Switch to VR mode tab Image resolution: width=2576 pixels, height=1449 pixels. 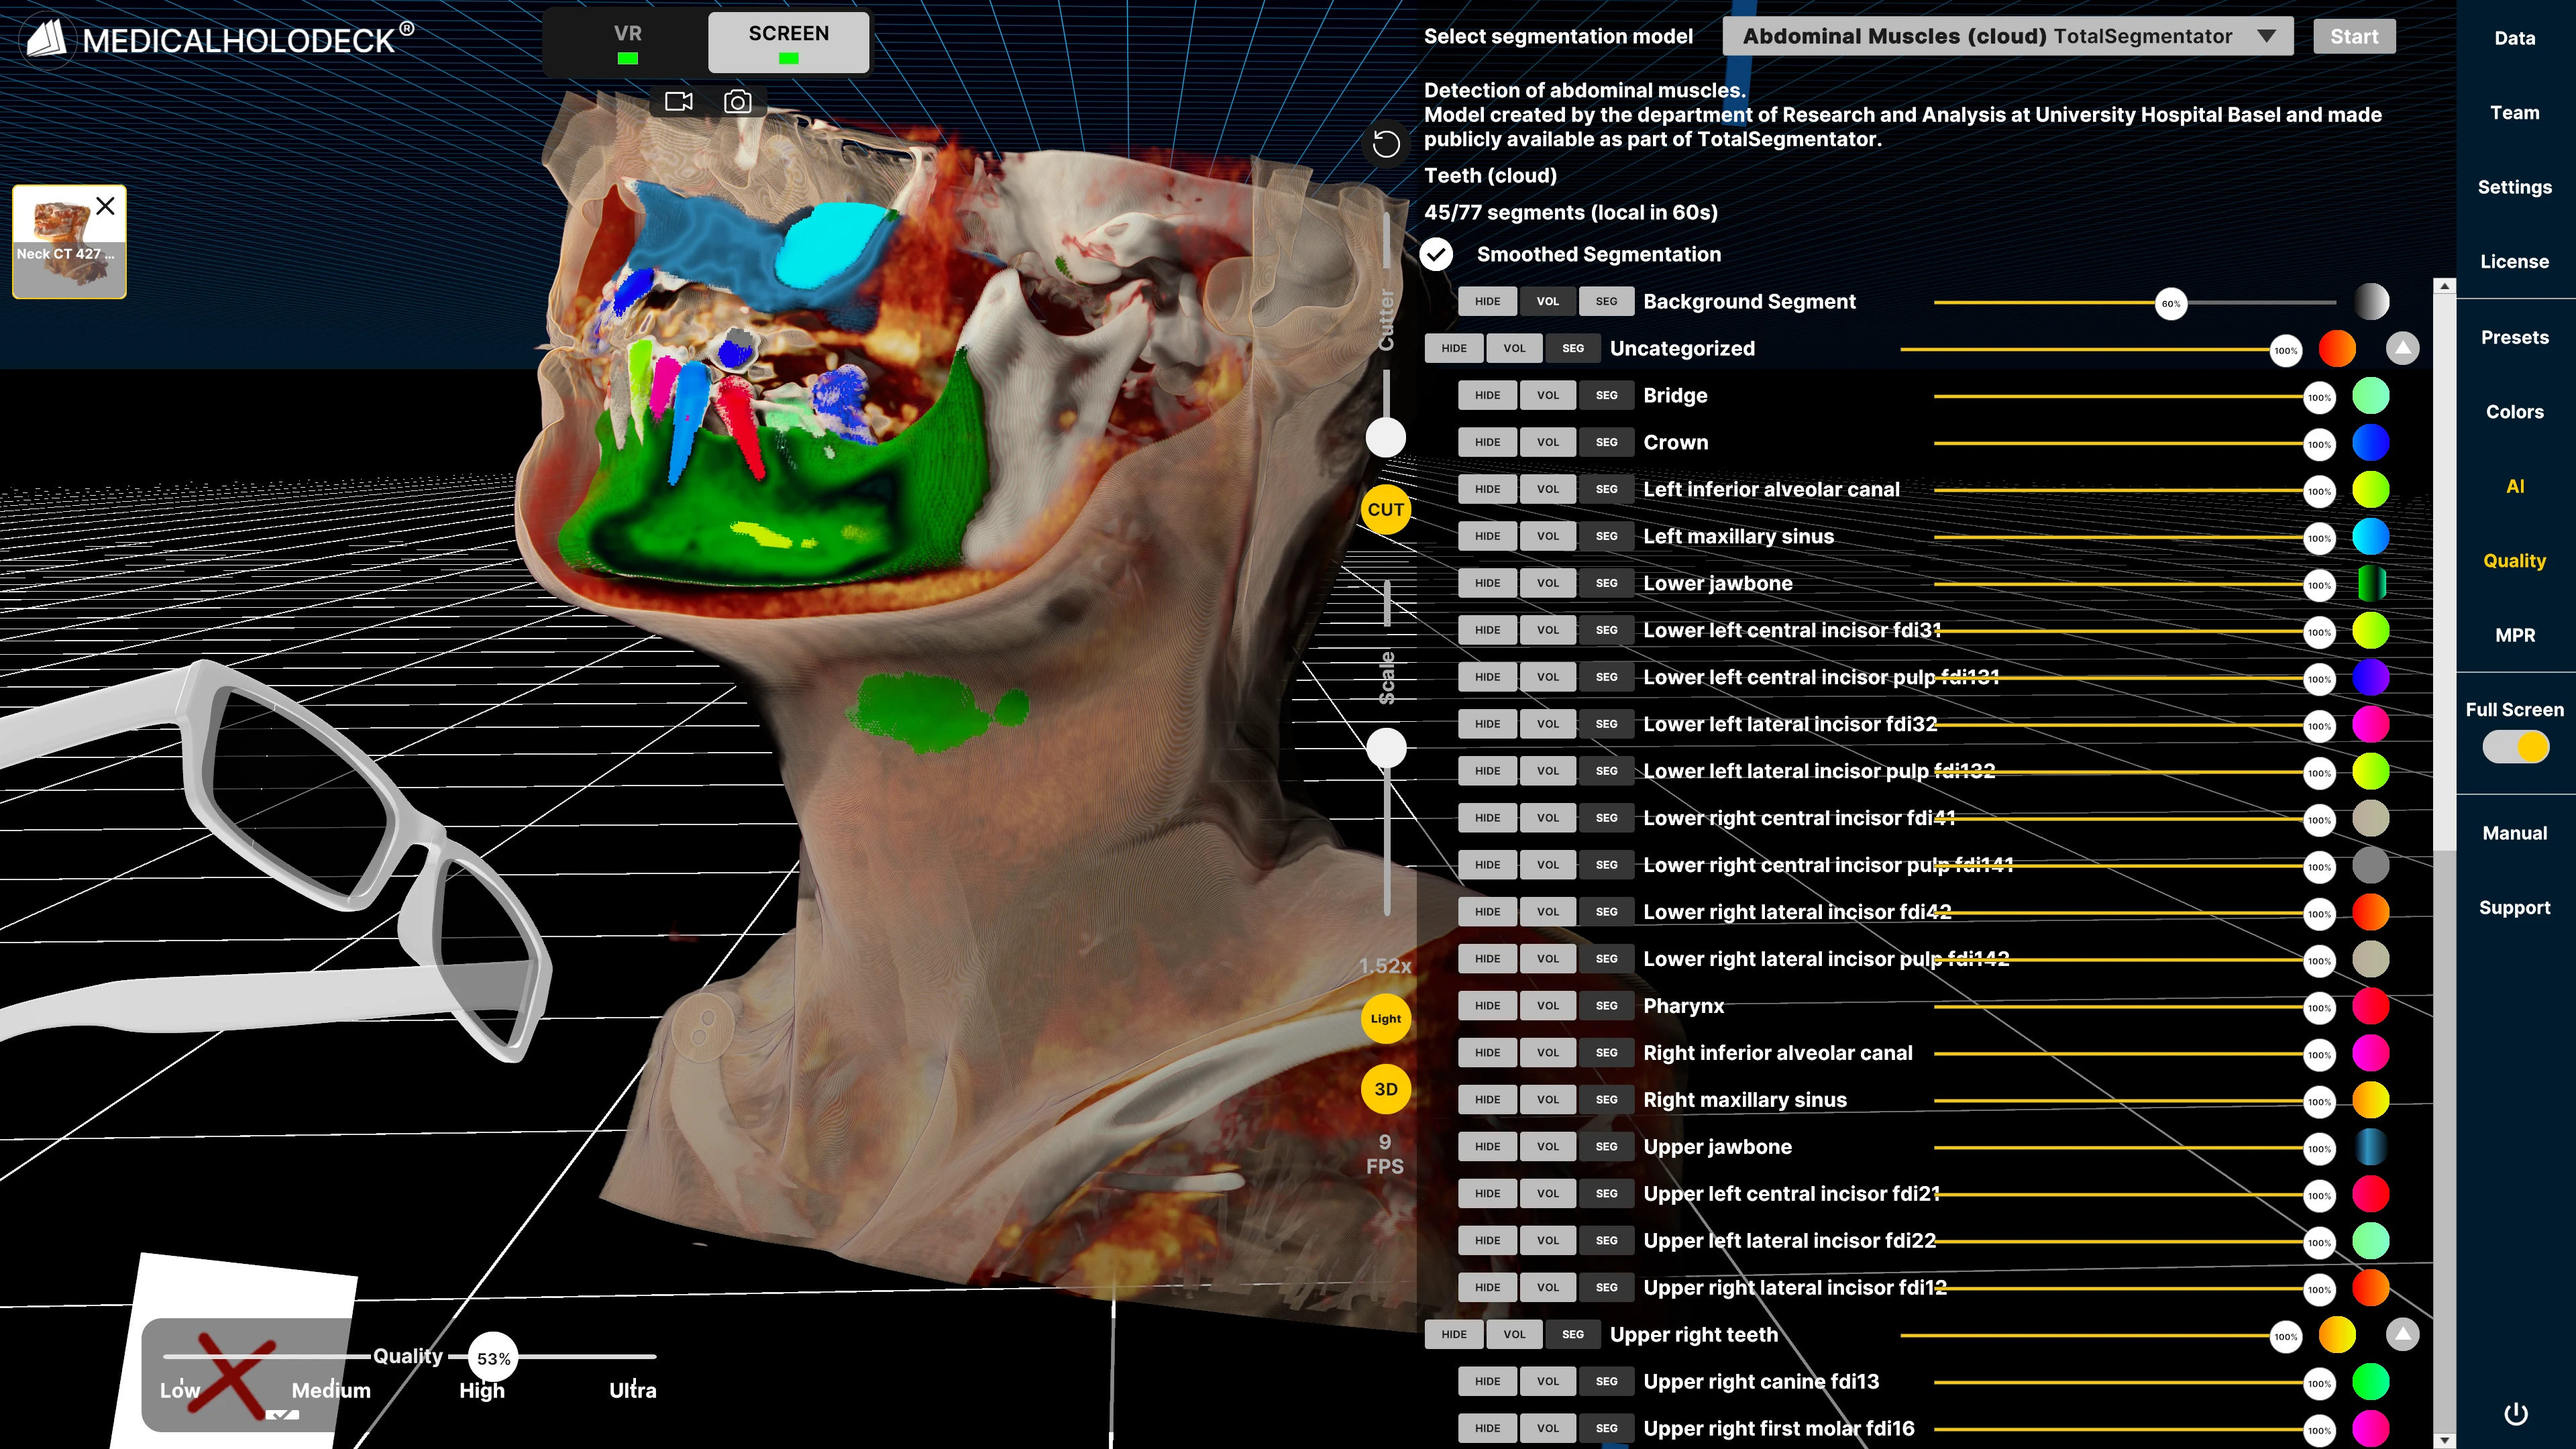627,42
